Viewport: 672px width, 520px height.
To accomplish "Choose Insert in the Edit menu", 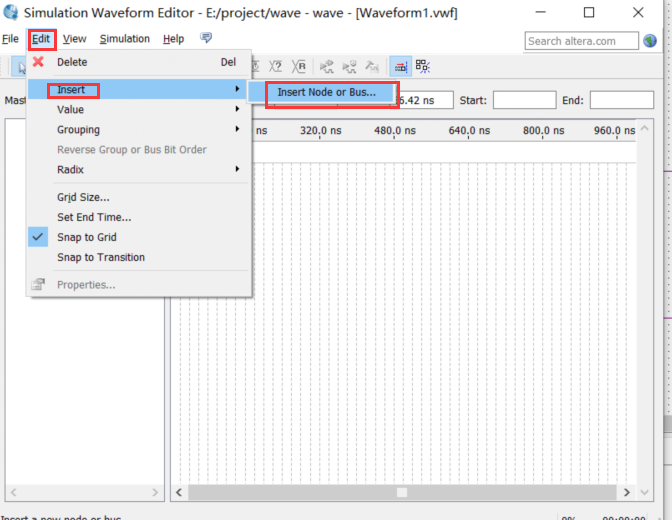I will [138, 89].
